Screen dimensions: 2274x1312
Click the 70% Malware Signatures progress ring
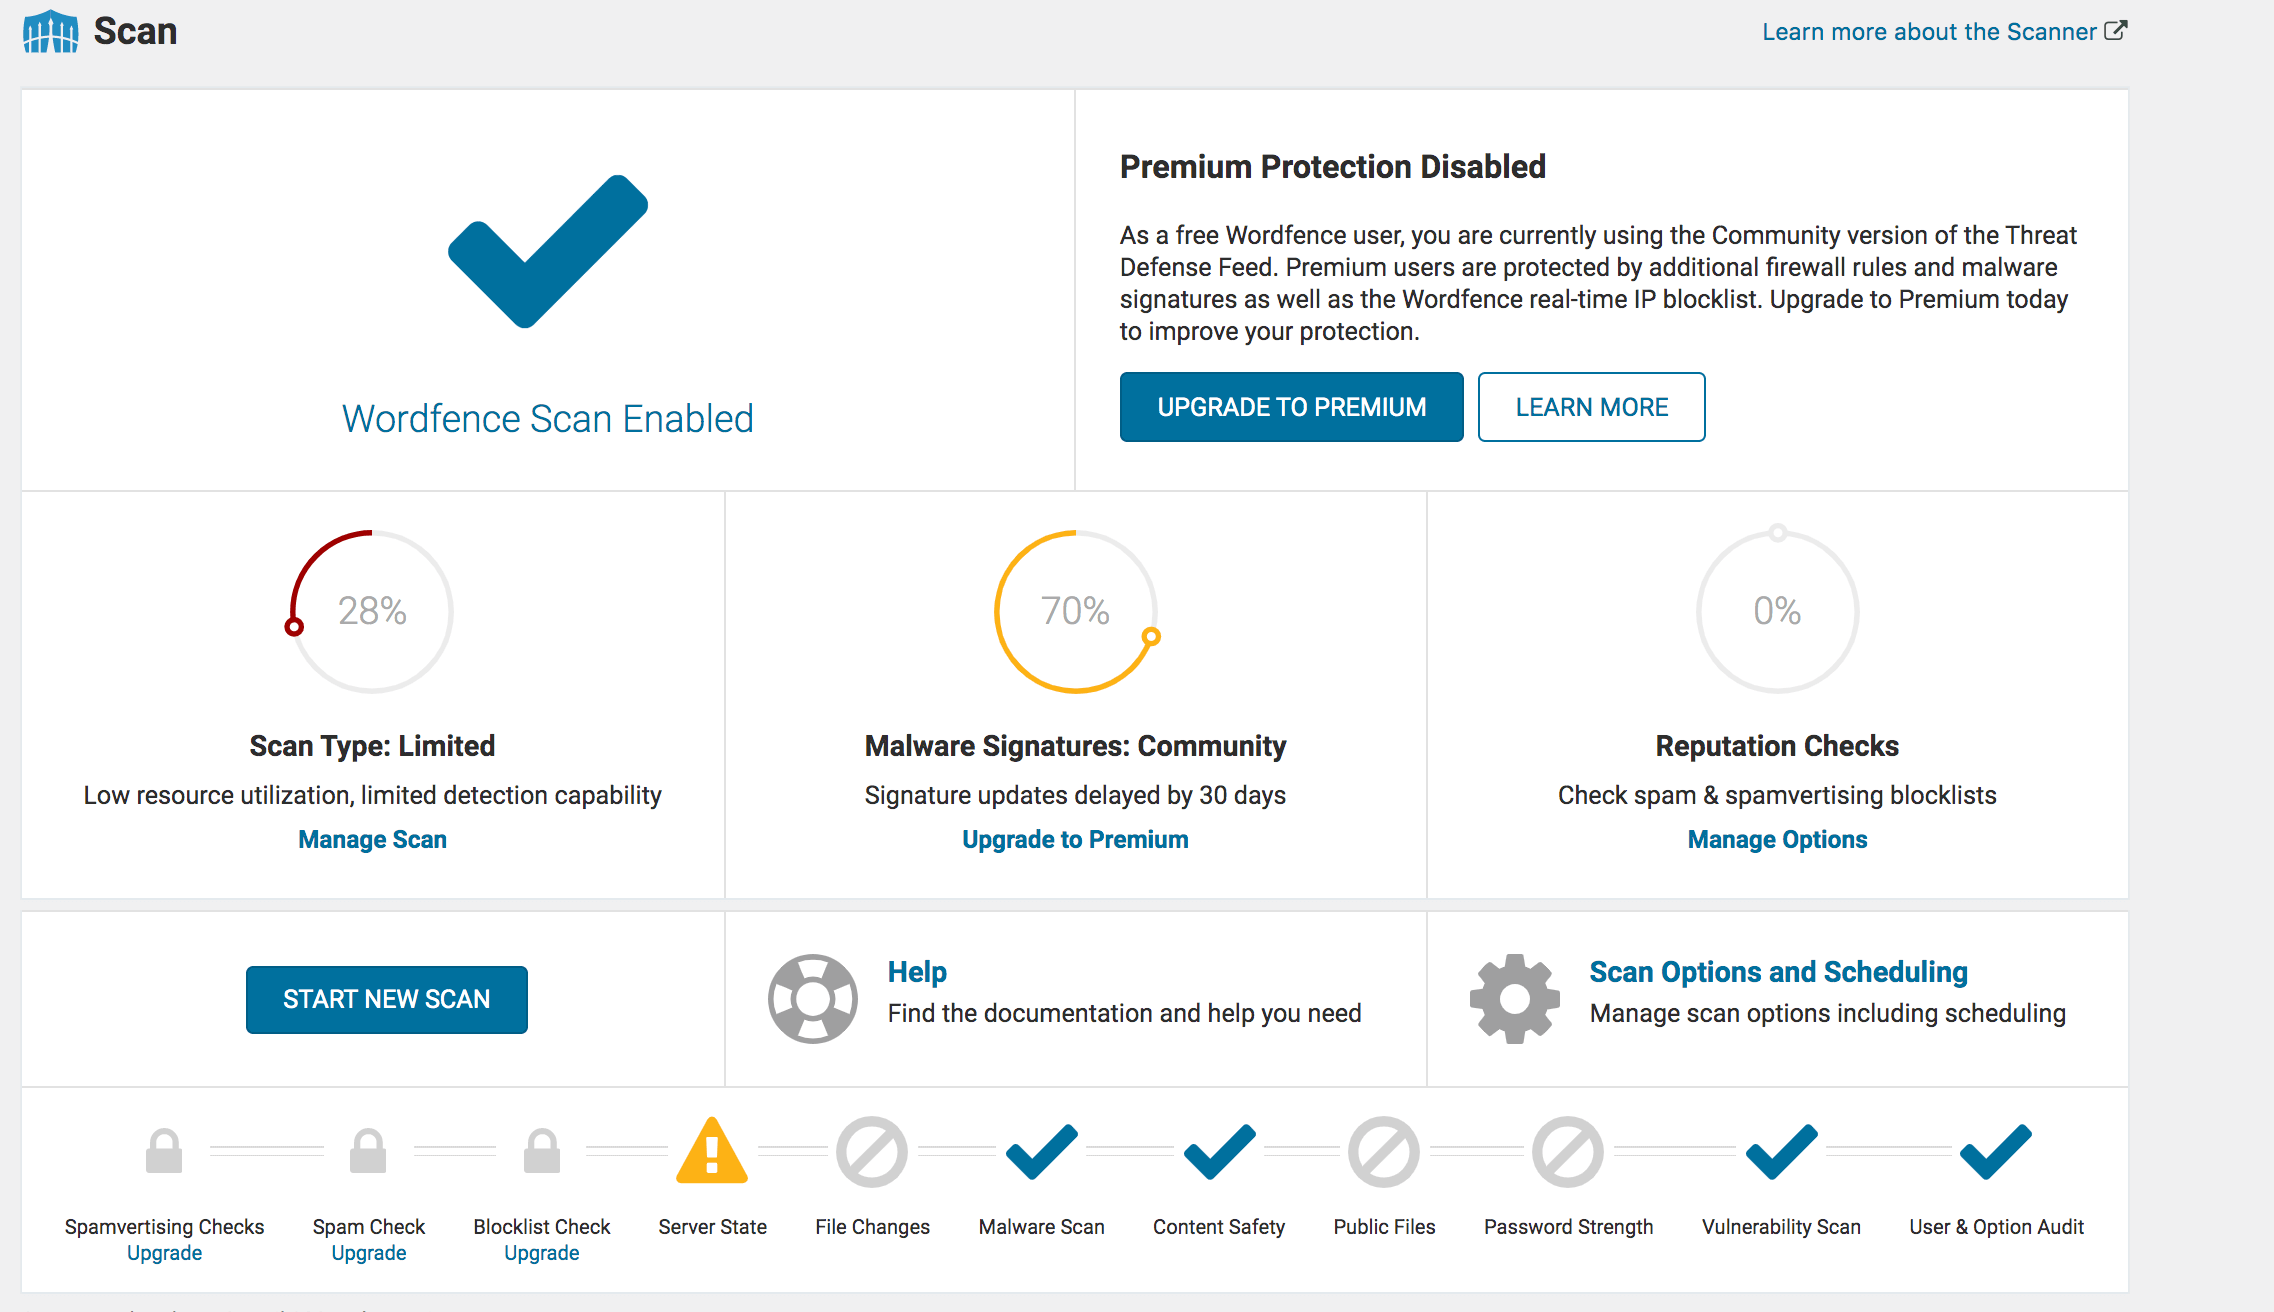click(x=1076, y=612)
